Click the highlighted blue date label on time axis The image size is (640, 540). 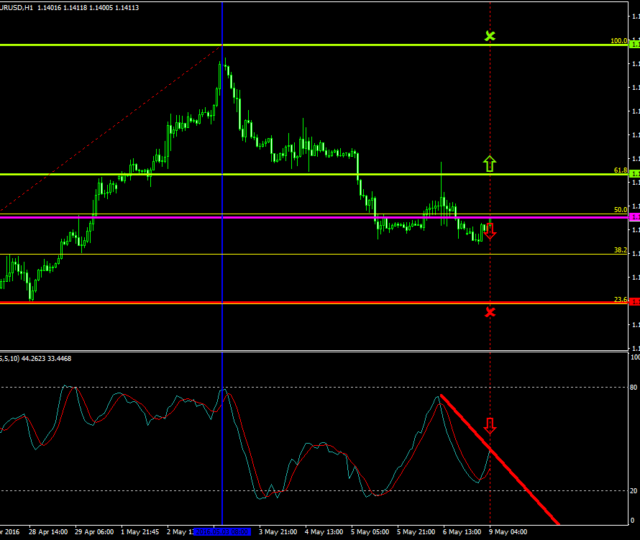point(222,532)
